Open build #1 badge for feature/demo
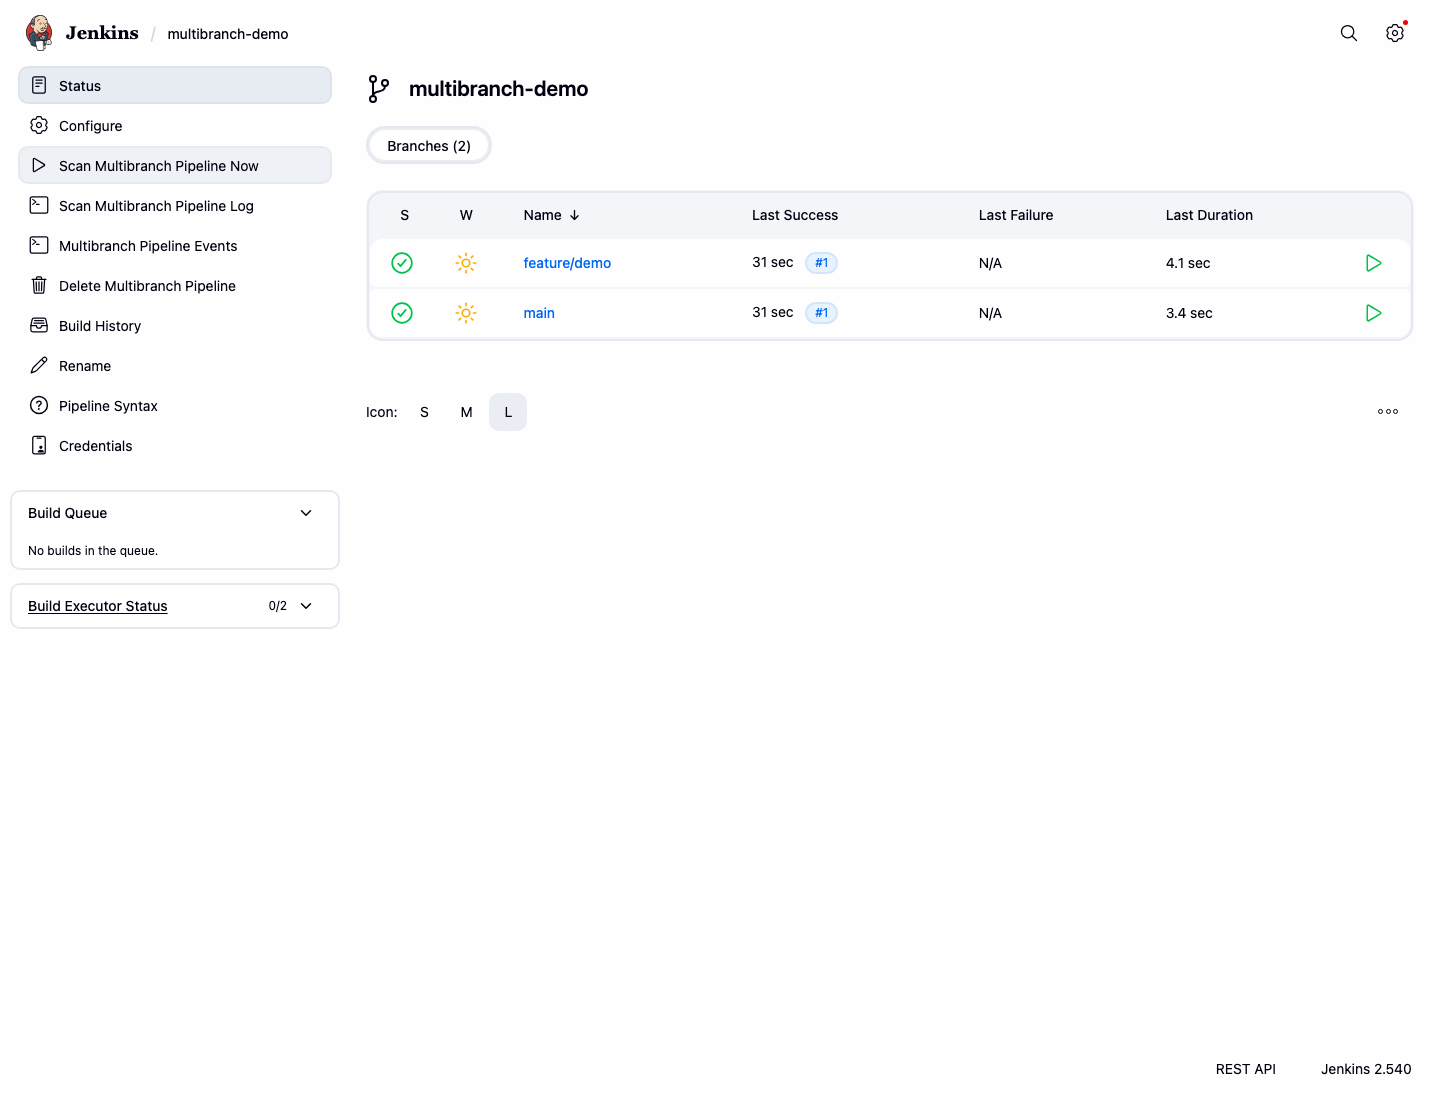This screenshot has width=1440, height=1100. click(821, 263)
